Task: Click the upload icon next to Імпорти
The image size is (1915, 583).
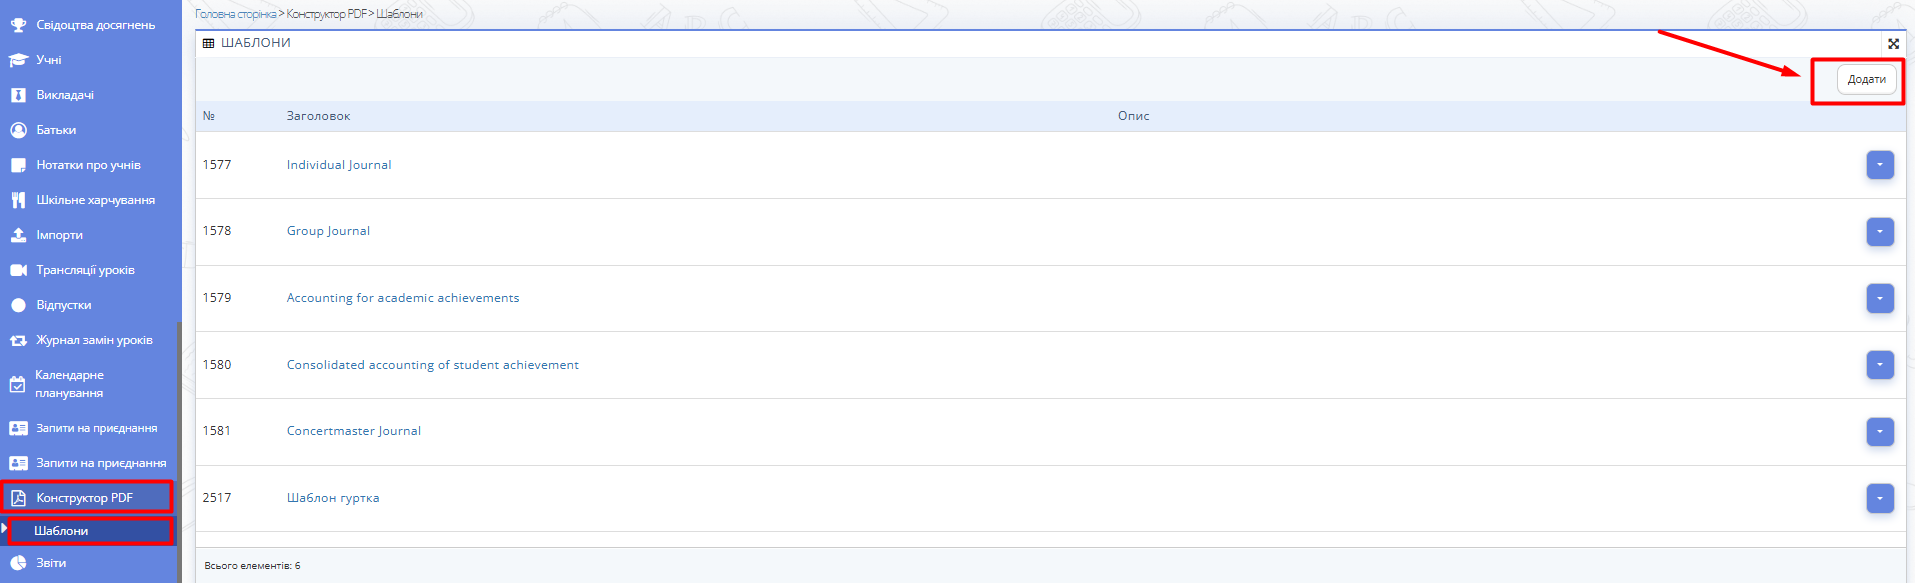Action: [18, 235]
